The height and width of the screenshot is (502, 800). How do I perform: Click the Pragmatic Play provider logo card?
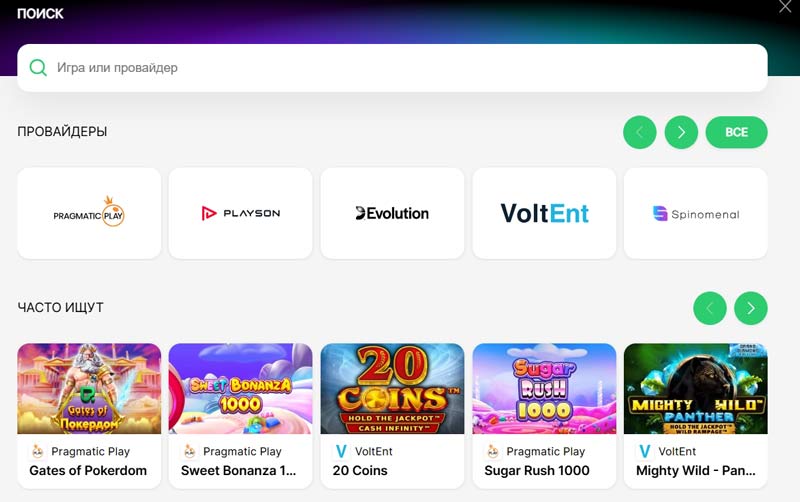point(89,213)
